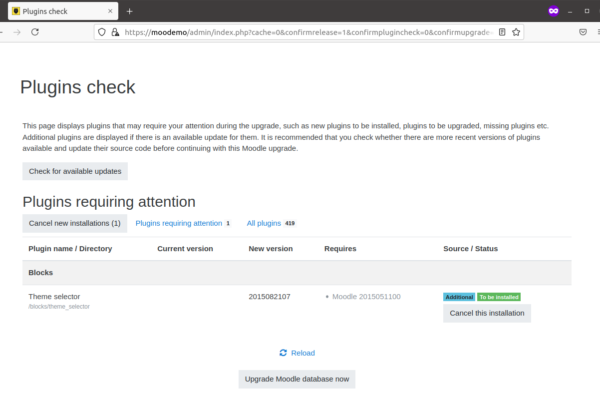Click the Plugins check page heading
The height and width of the screenshot is (400, 600).
pyautogui.click(x=78, y=87)
